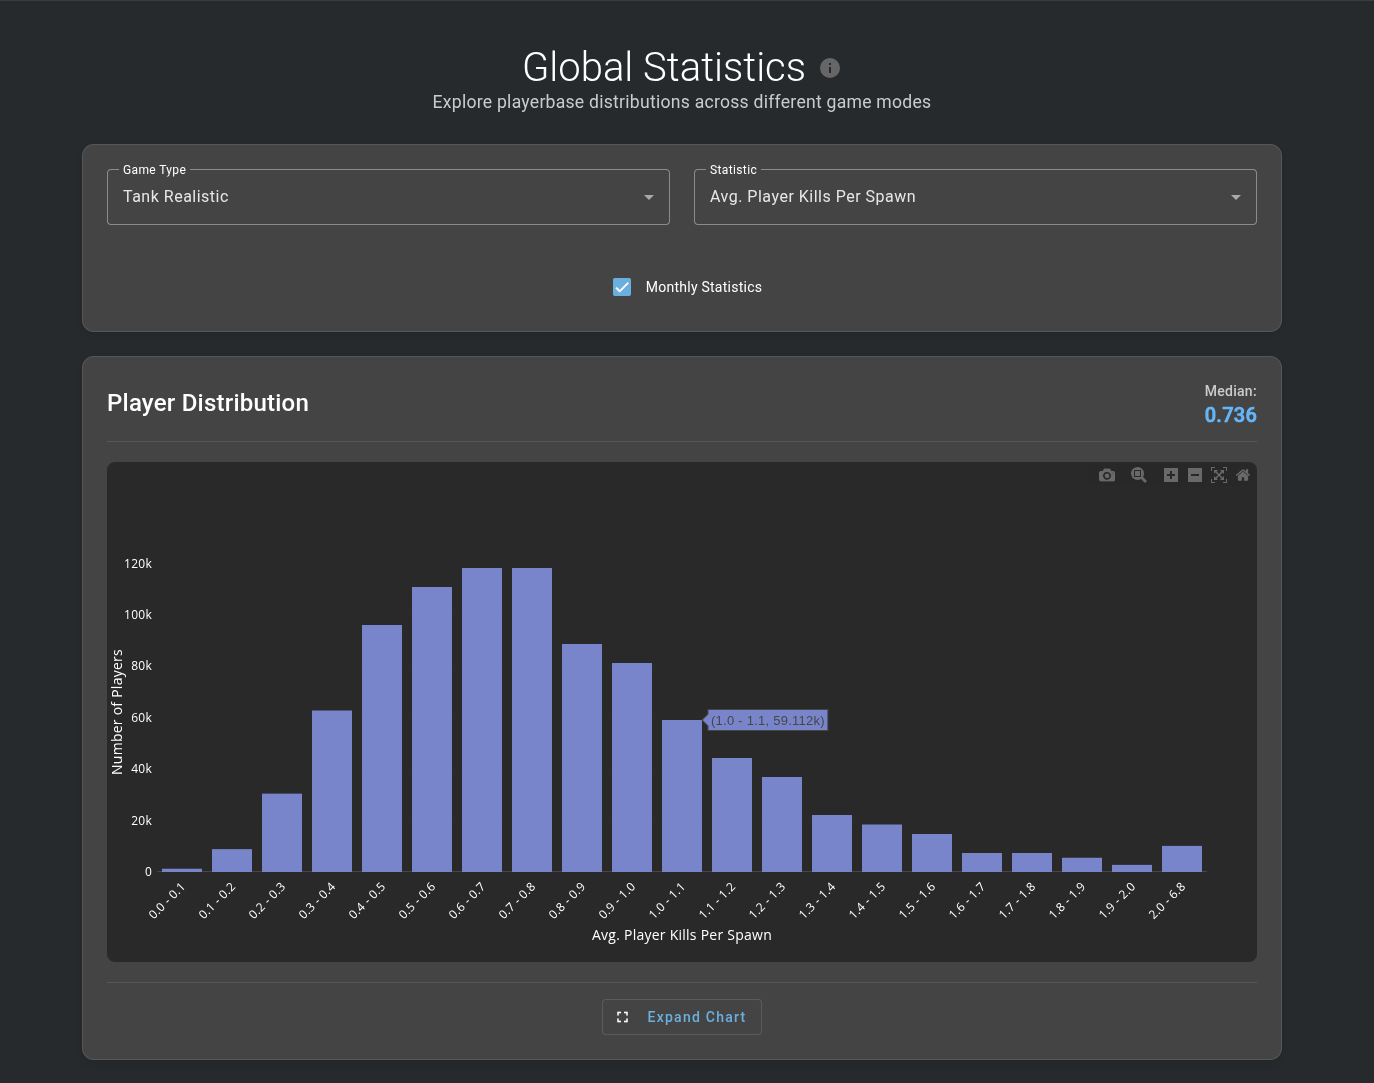Reset axes with the home icon

[1243, 475]
